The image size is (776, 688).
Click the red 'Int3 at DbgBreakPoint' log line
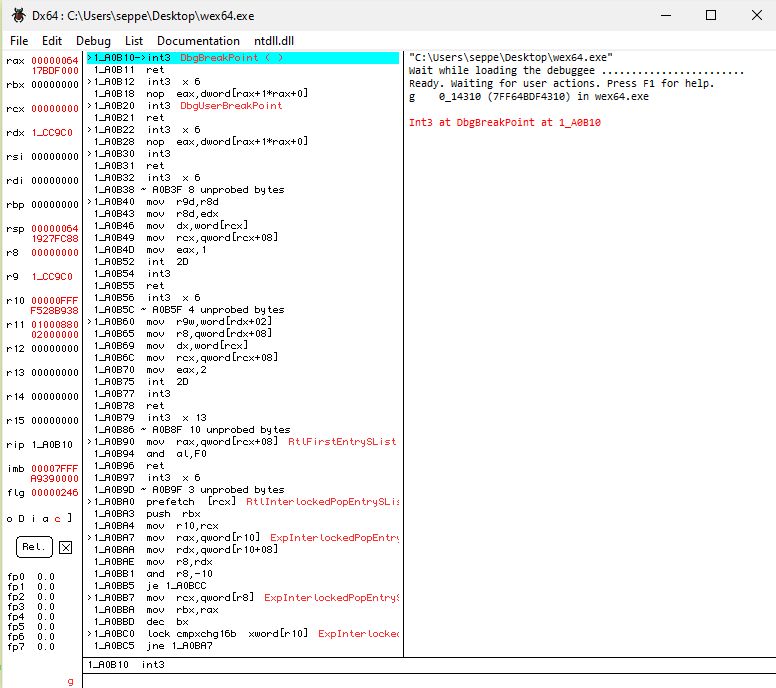(504, 122)
